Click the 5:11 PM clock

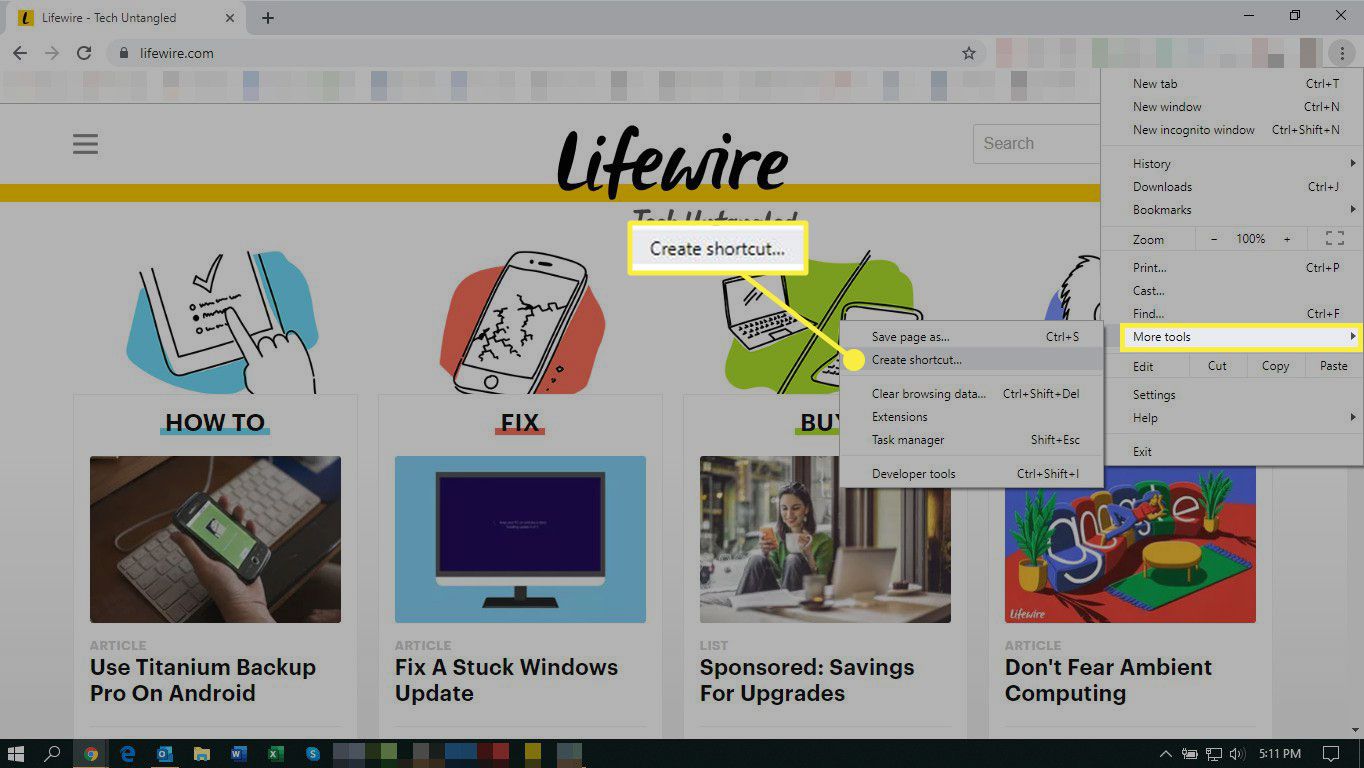pos(1278,753)
